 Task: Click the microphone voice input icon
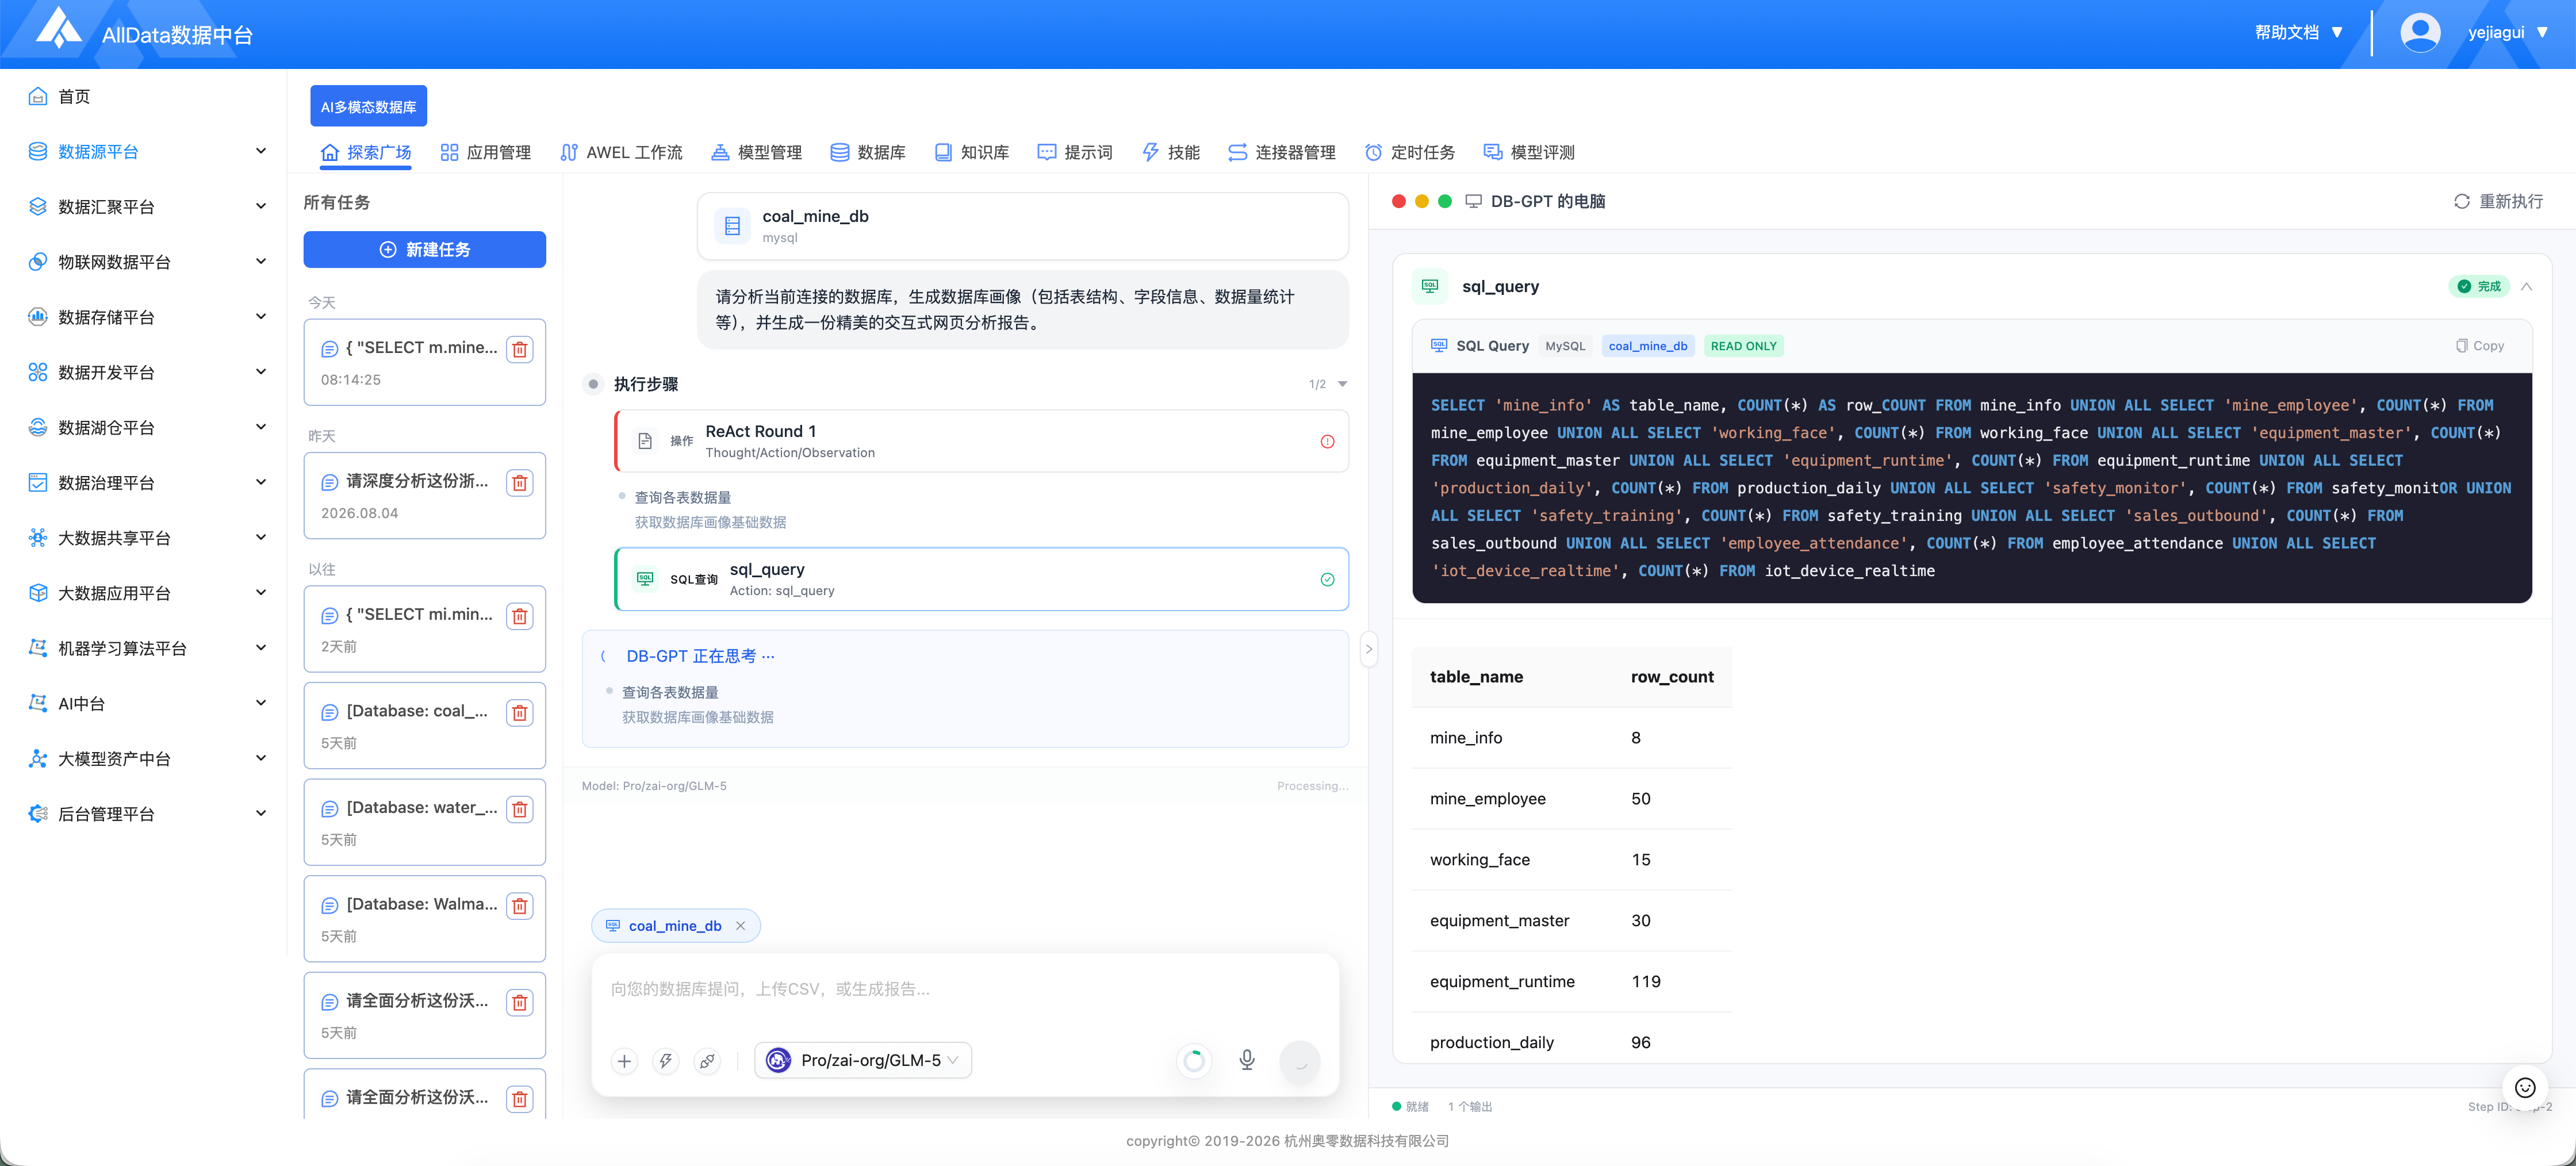(x=1247, y=1060)
